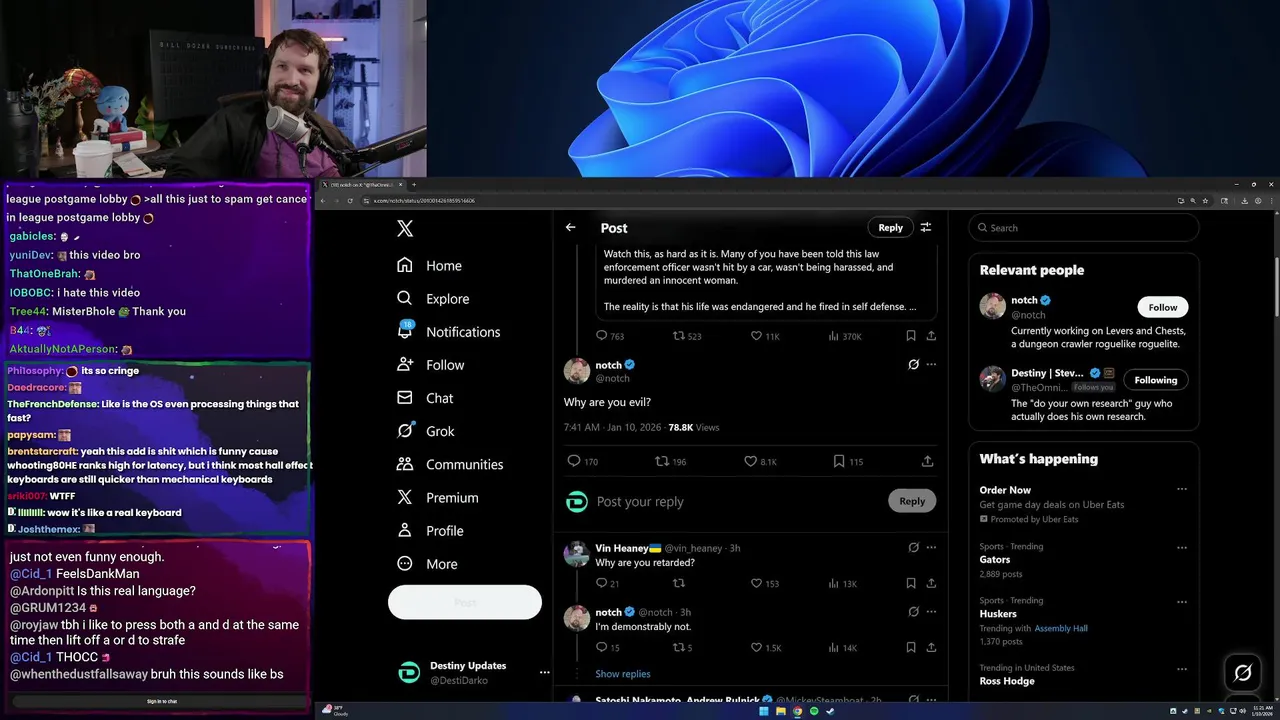This screenshot has width=1280, height=720.
Task: Click Grok icon on notch's reply
Action: pyautogui.click(x=913, y=612)
